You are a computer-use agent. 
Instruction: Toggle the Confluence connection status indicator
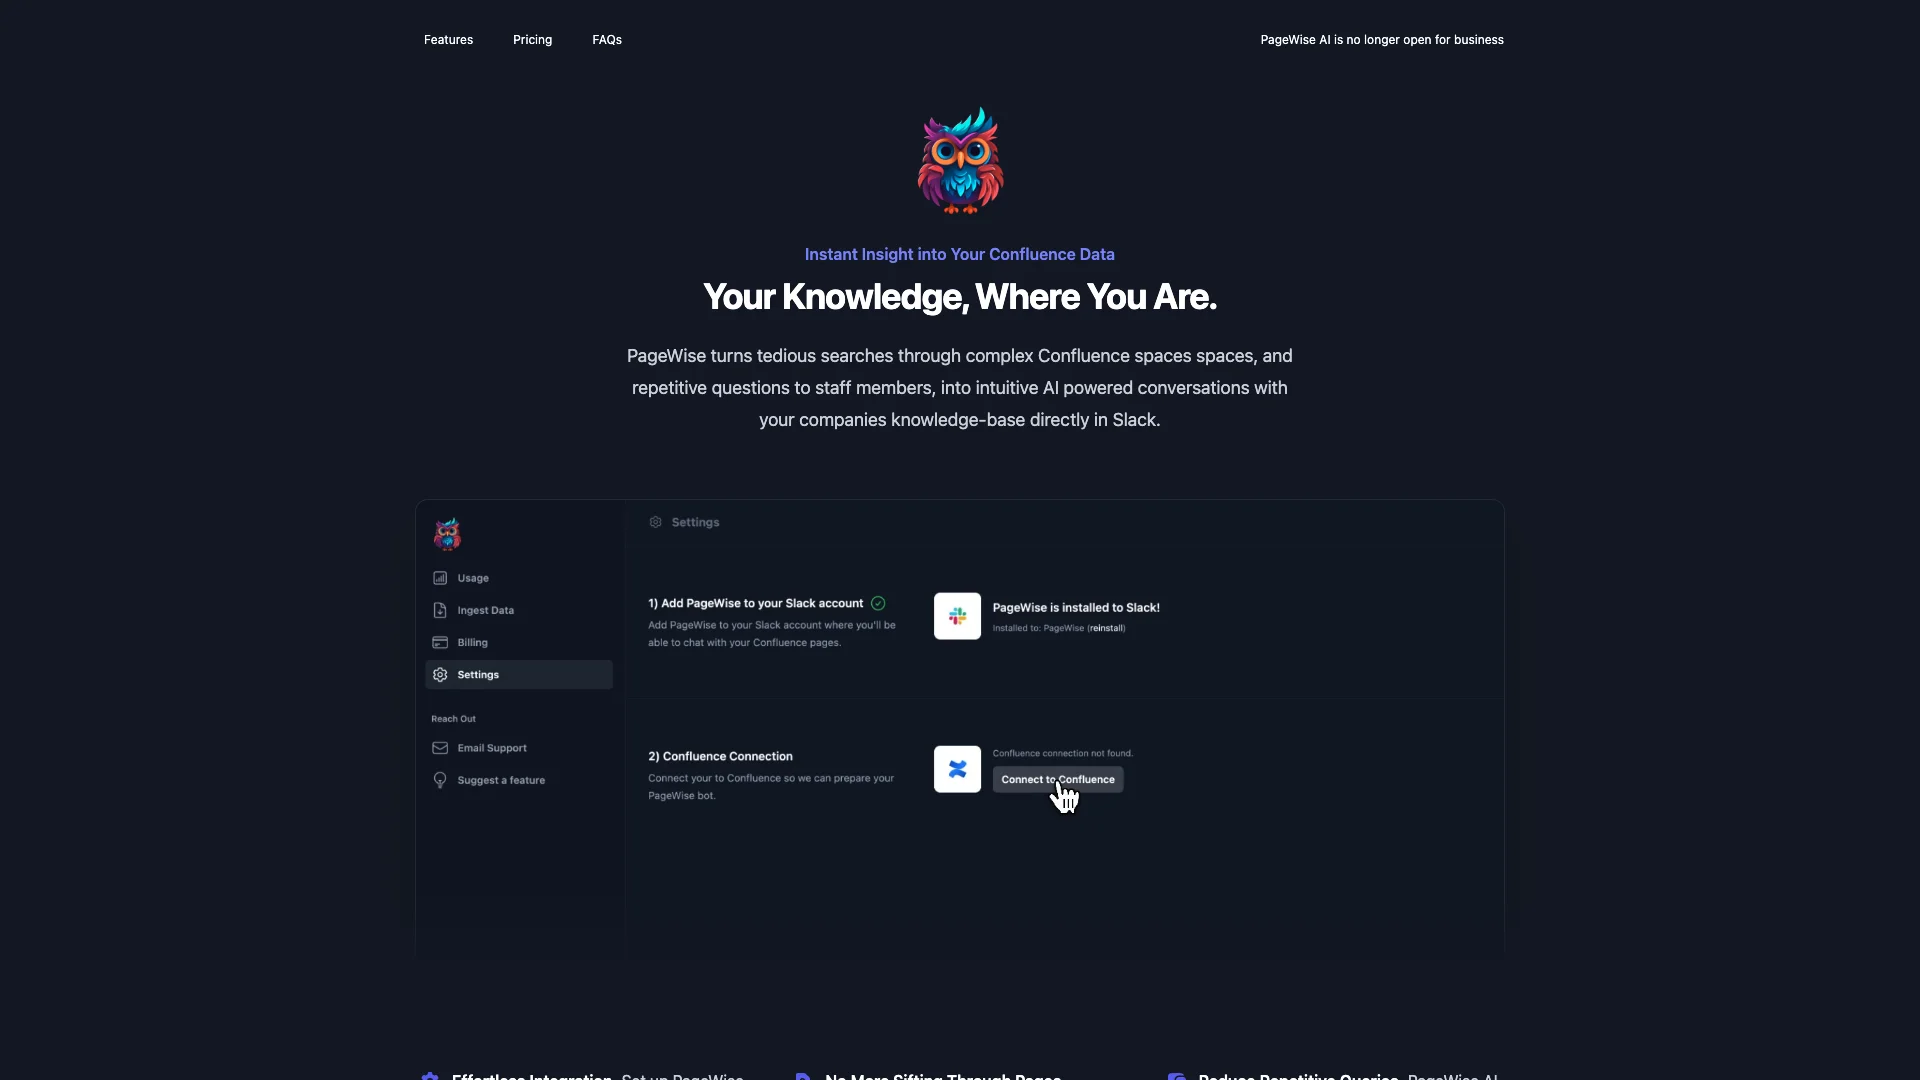[957, 769]
